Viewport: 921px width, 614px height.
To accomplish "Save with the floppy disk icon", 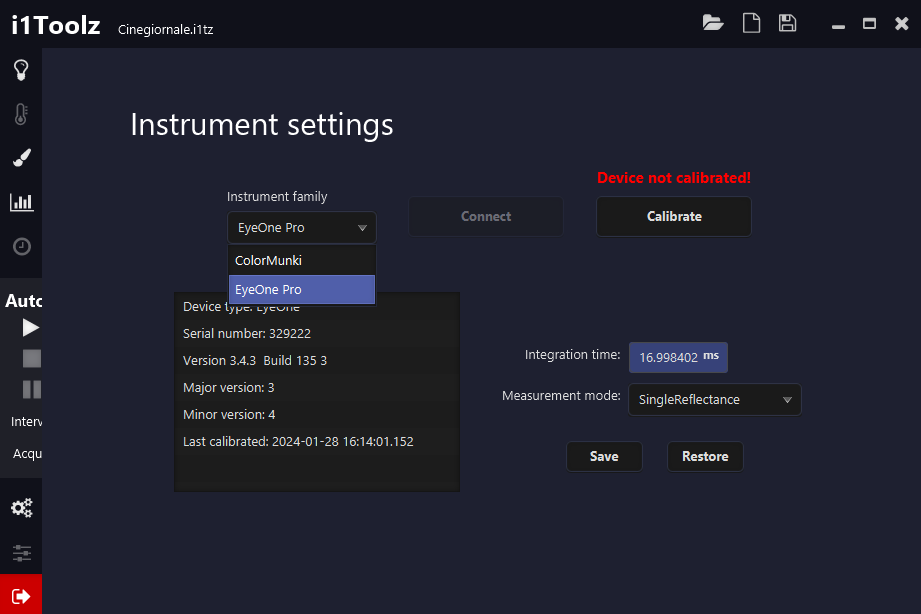I will (787, 23).
